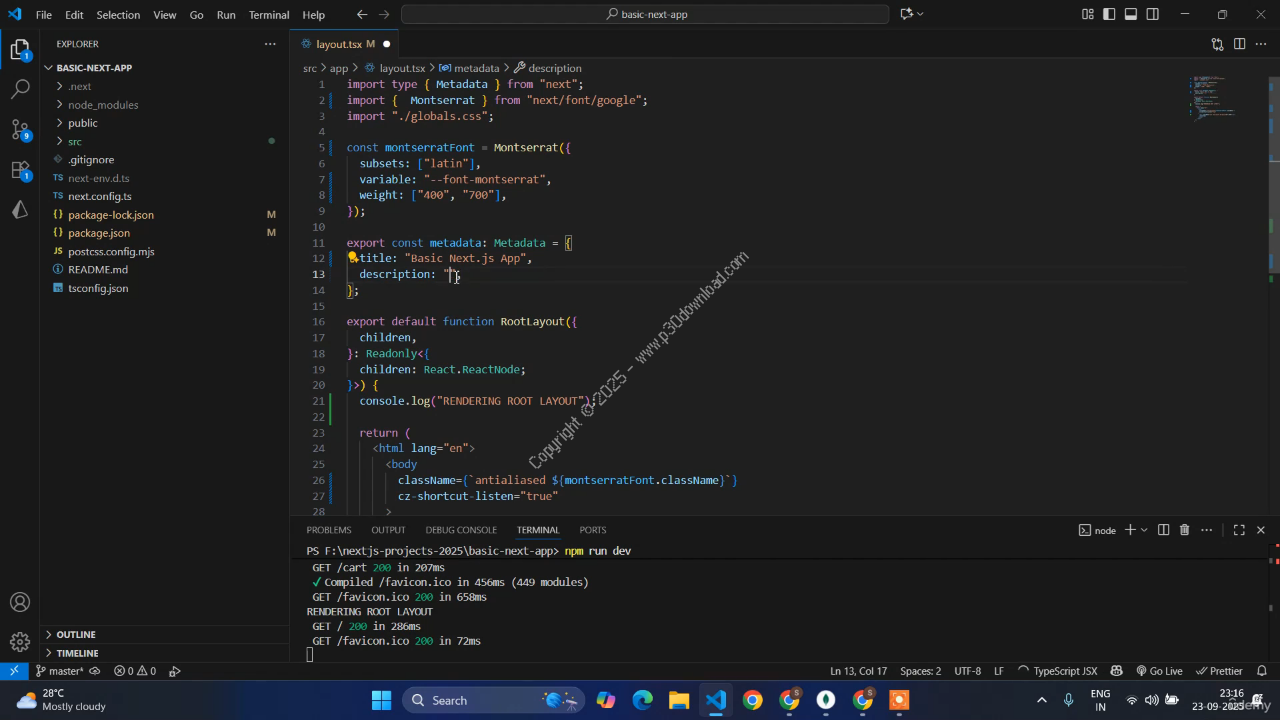Open the Search view in activity bar

click(x=20, y=89)
